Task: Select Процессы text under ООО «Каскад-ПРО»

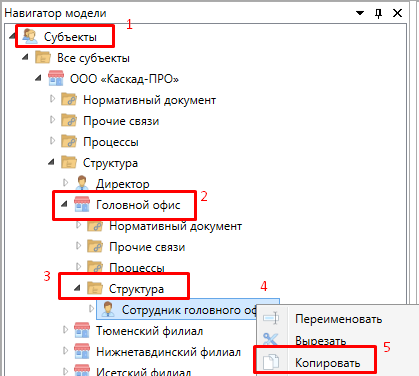Action: point(111,142)
